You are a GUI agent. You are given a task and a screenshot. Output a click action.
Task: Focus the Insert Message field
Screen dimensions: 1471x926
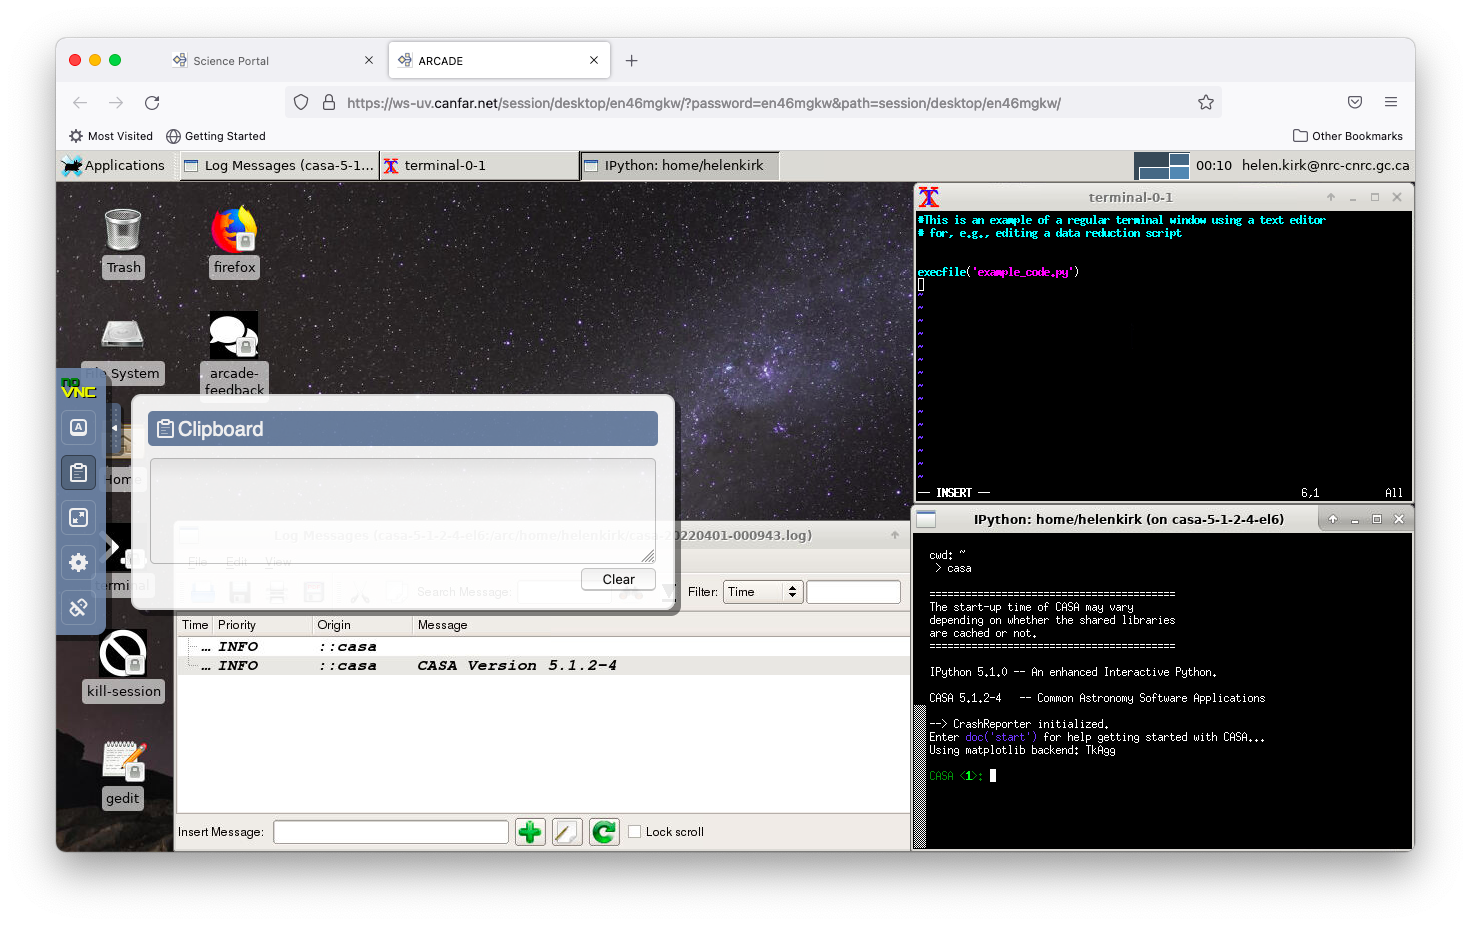point(391,832)
